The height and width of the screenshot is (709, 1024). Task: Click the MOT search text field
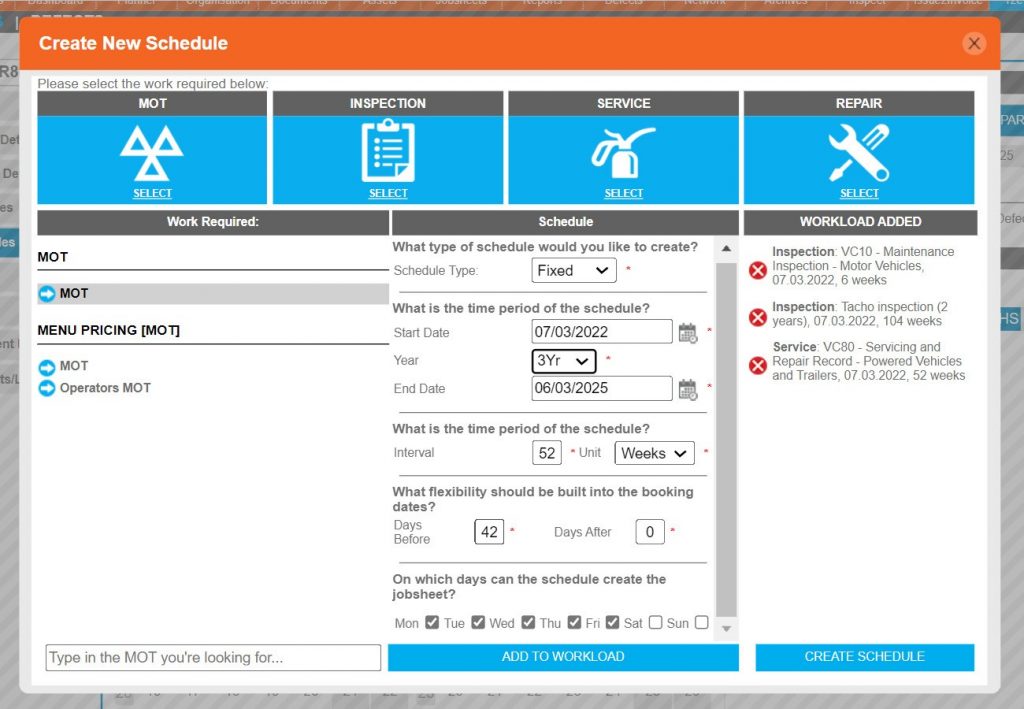[211, 657]
